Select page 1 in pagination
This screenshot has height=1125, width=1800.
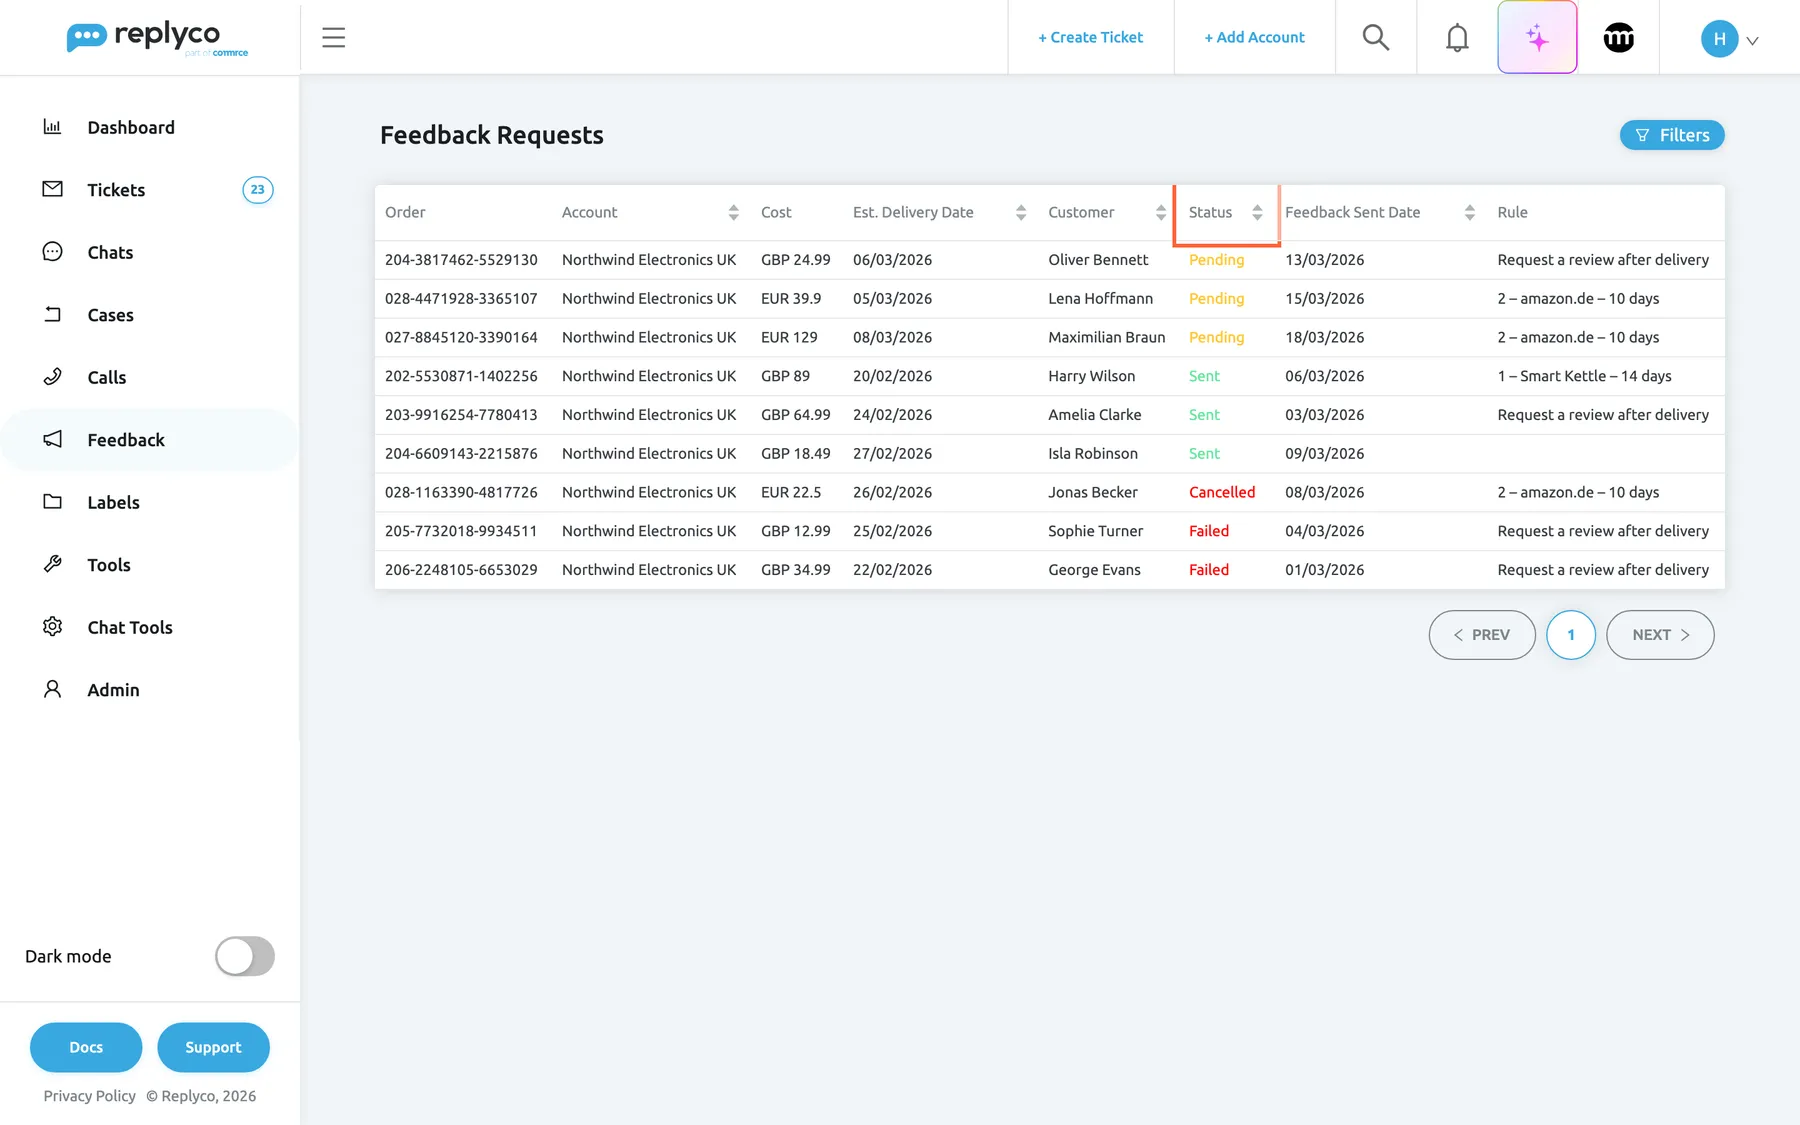pyautogui.click(x=1571, y=635)
